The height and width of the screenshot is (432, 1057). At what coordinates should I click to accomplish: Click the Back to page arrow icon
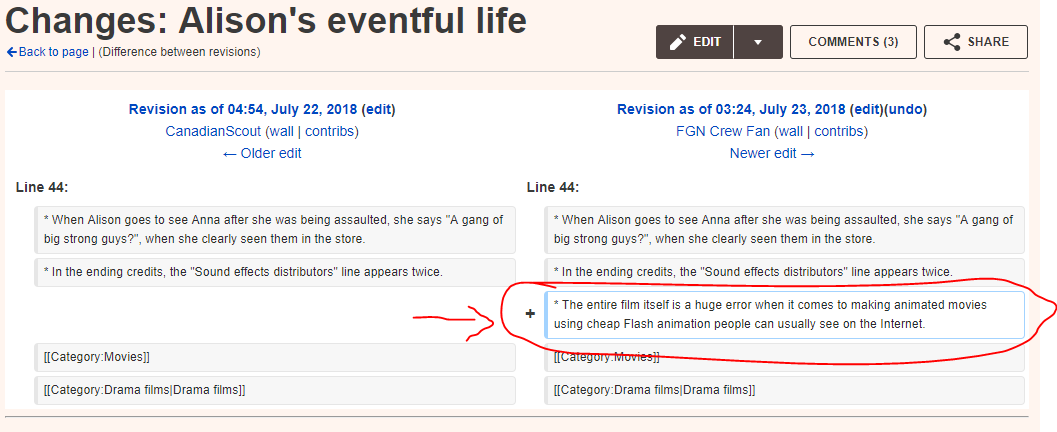[11, 52]
